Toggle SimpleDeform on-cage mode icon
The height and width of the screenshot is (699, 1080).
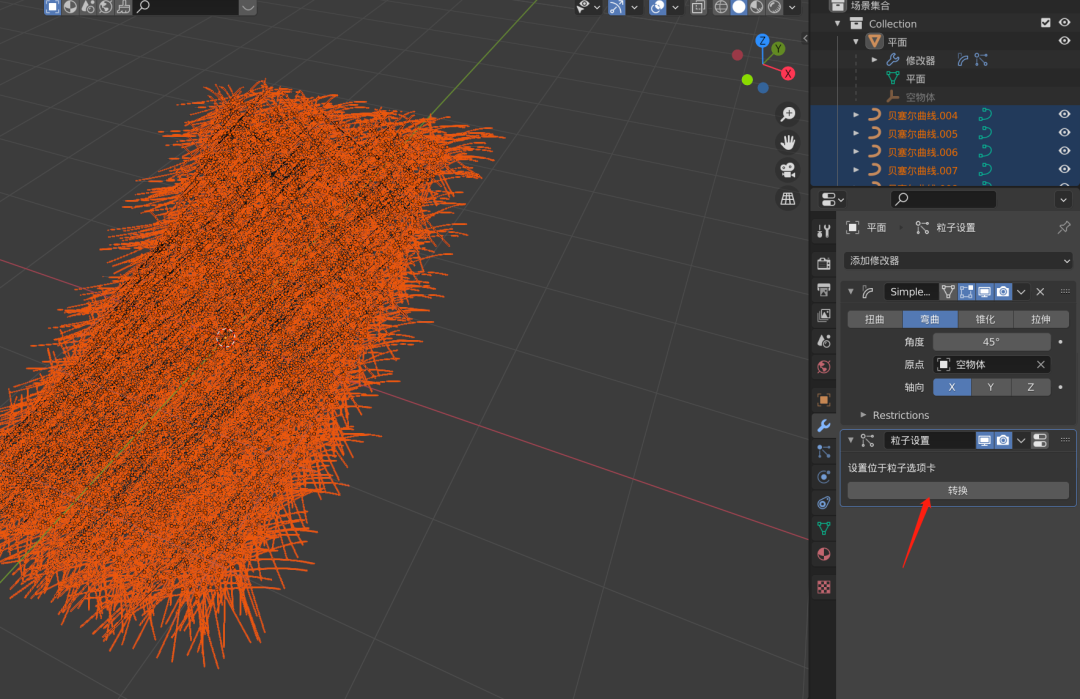pyautogui.click(x=948, y=292)
